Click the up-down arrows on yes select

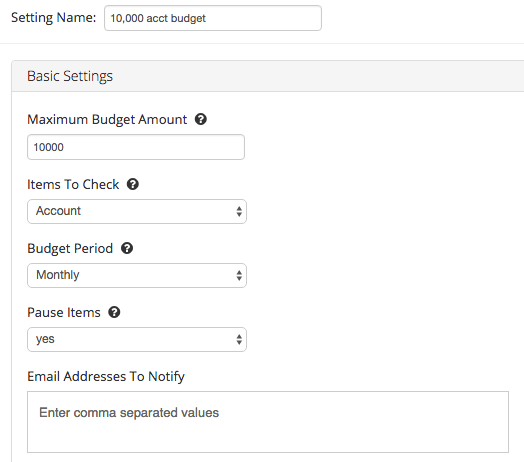(x=239, y=339)
